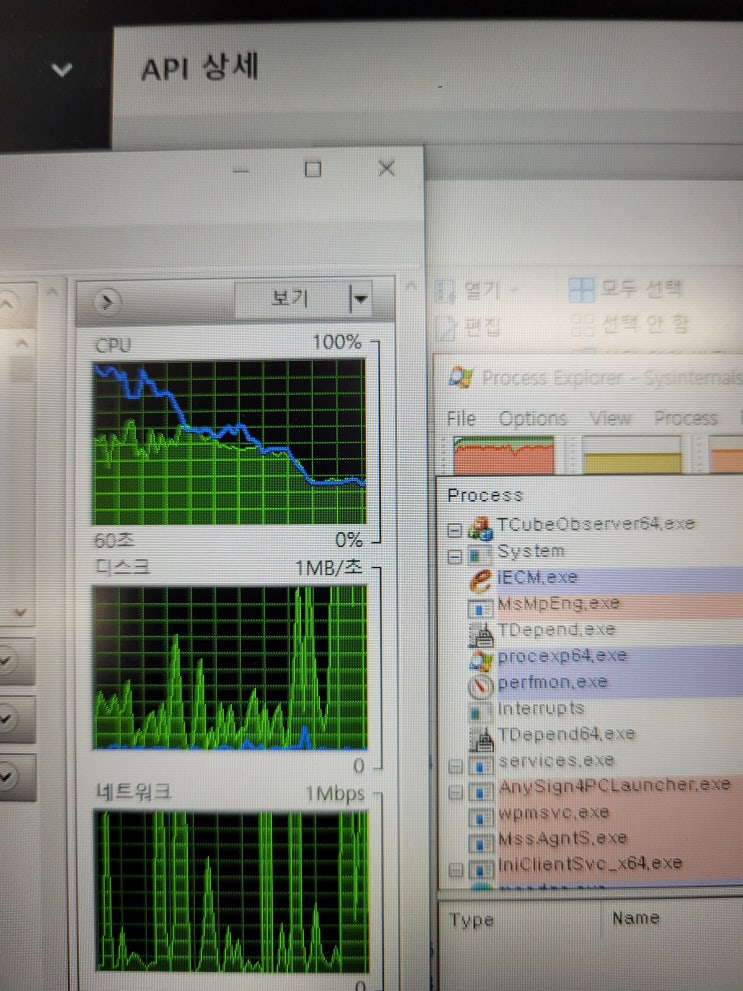Screen dimensions: 743x991
Task: Click the 디스크 (Disk) graph
Action: tap(230, 667)
